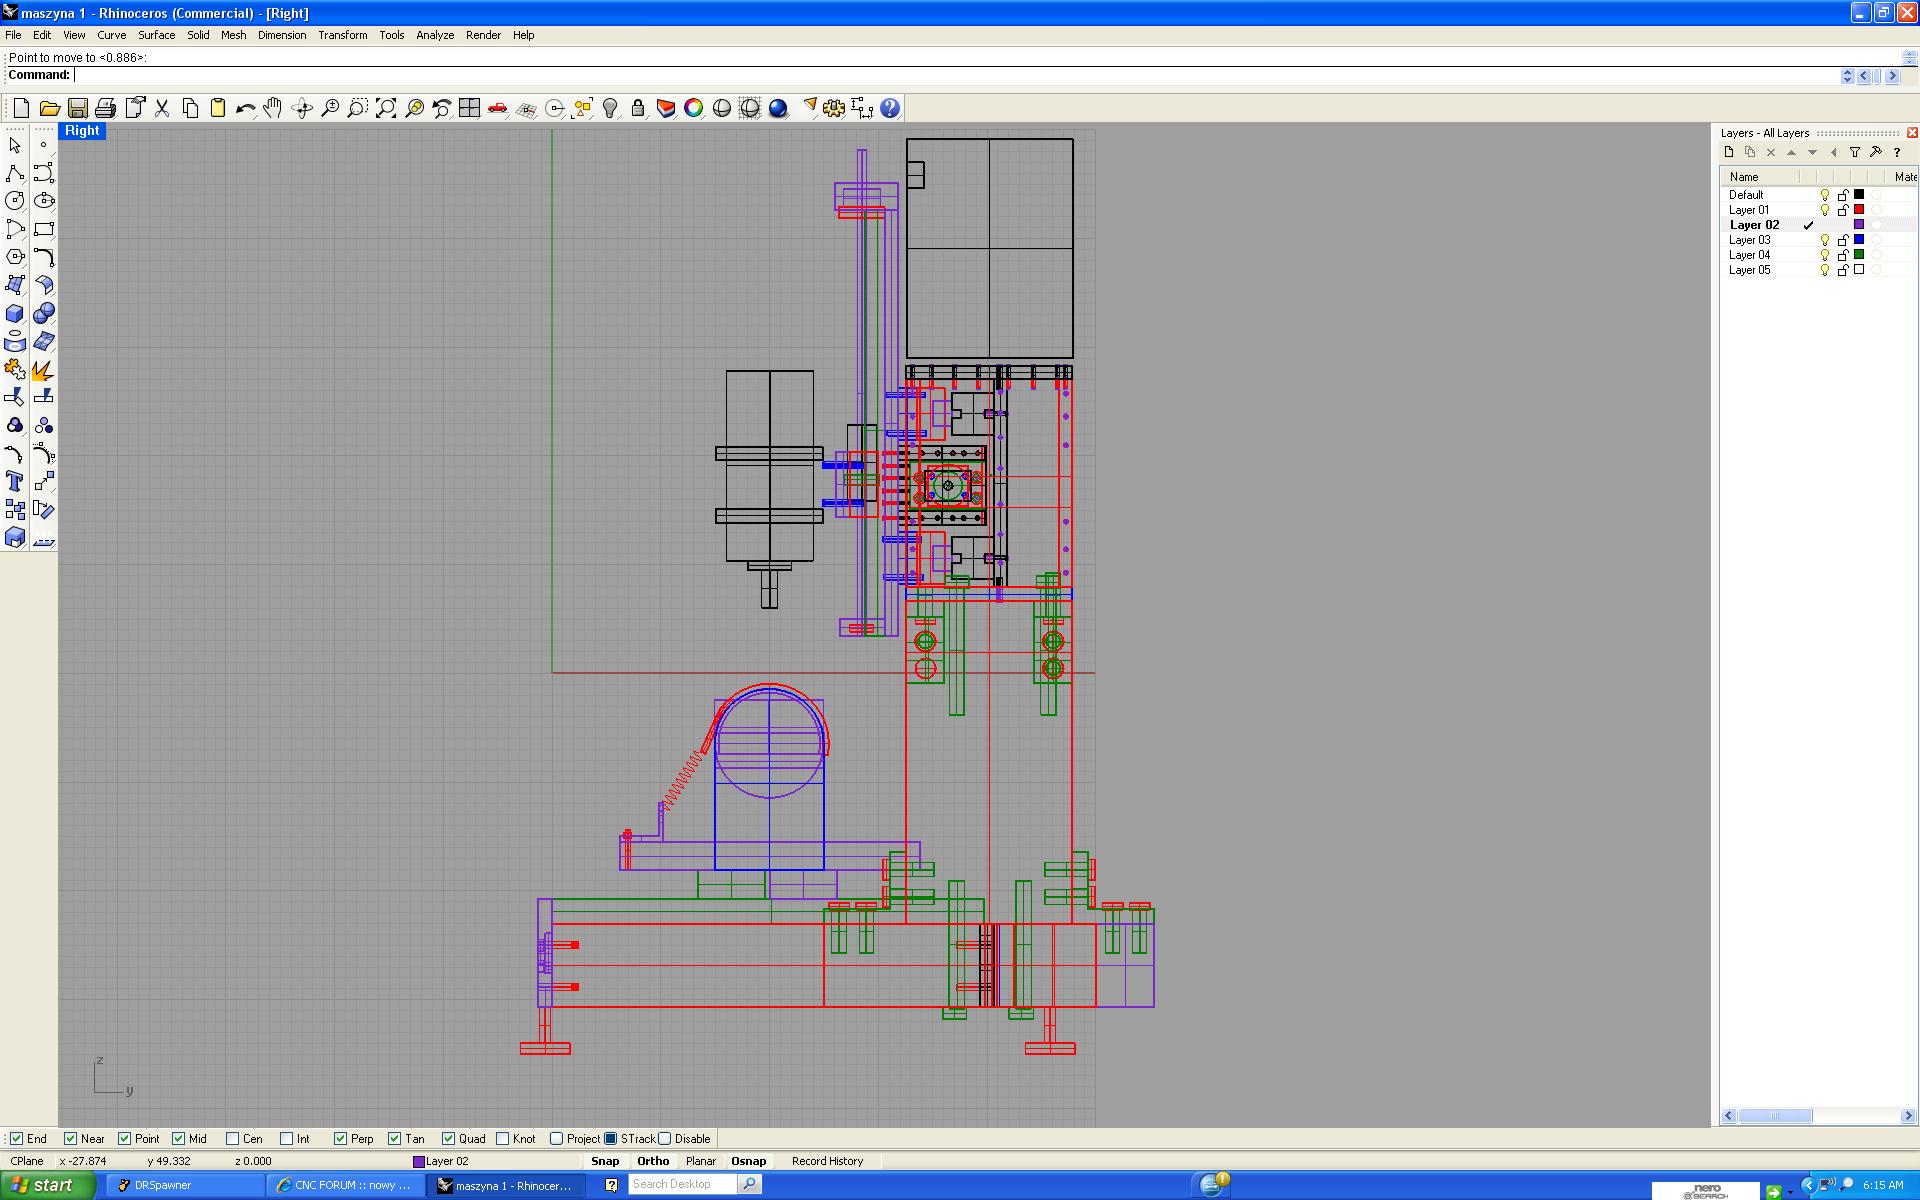The height and width of the screenshot is (1200, 1920).
Task: Toggle the Perp osnap checkbox
Action: [341, 1138]
